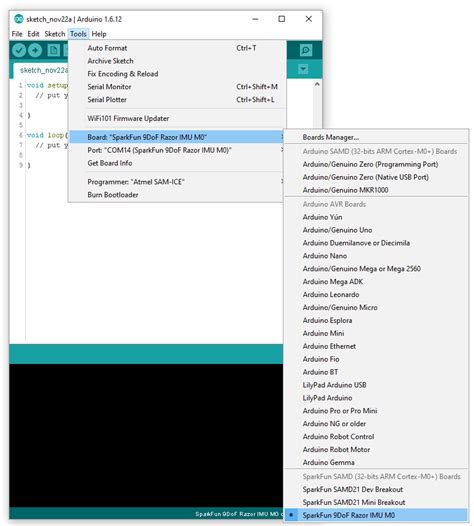Screen dimensions: 474x526
Task: Pick Arduino Nano board
Action: (x=376, y=256)
